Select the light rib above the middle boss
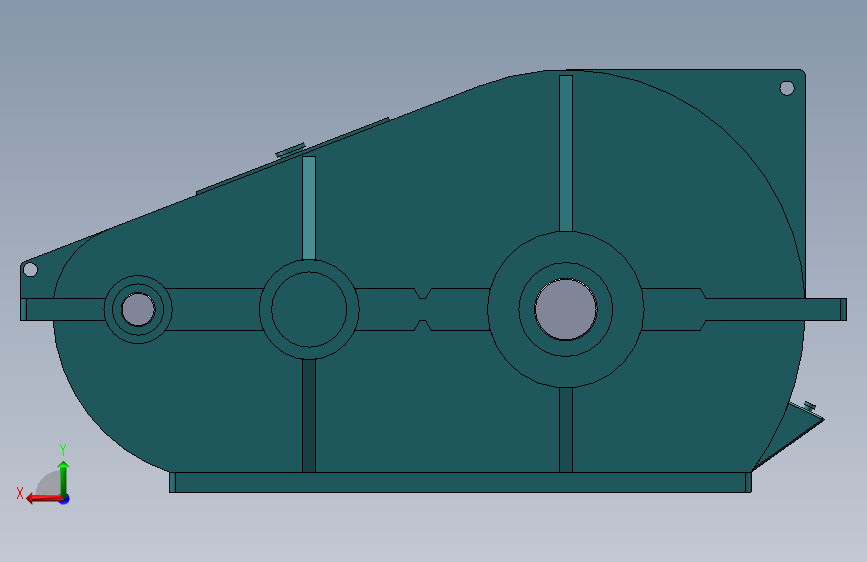 point(309,208)
